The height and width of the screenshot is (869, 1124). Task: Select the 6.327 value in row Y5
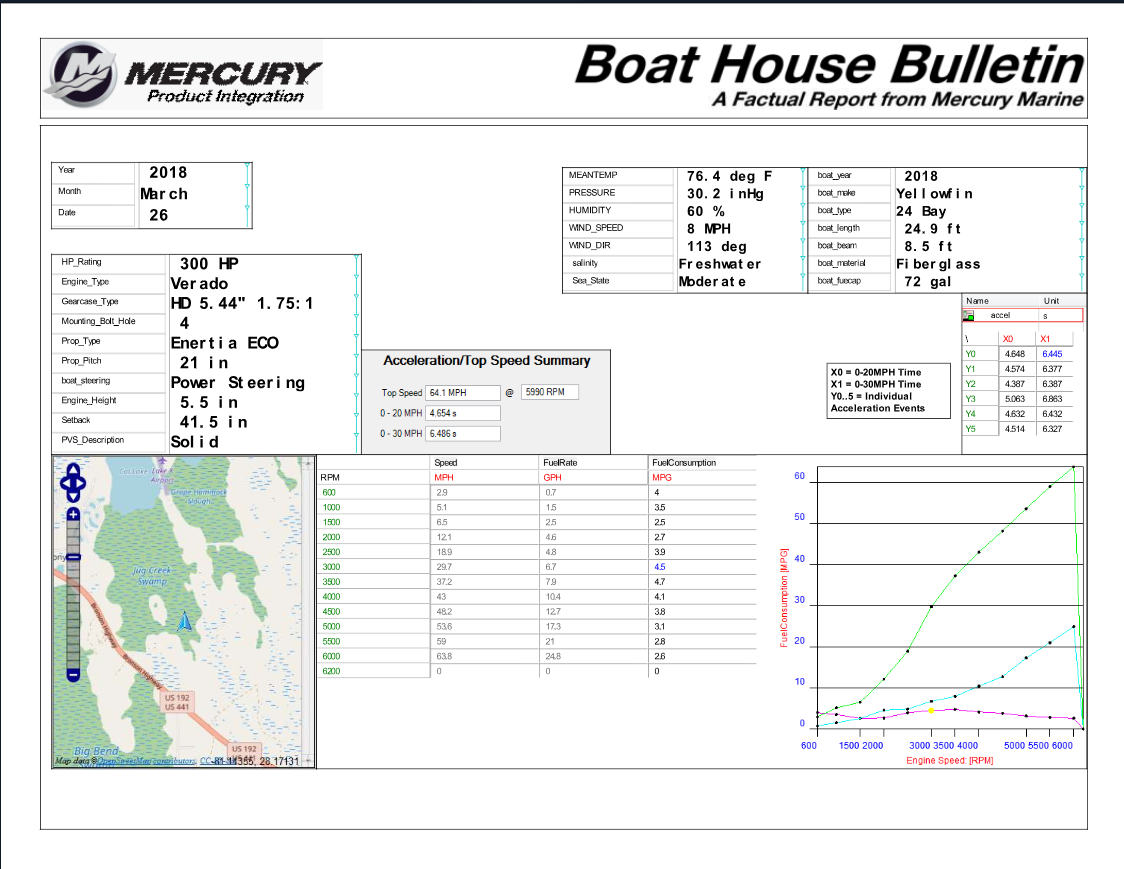[x=1052, y=429]
